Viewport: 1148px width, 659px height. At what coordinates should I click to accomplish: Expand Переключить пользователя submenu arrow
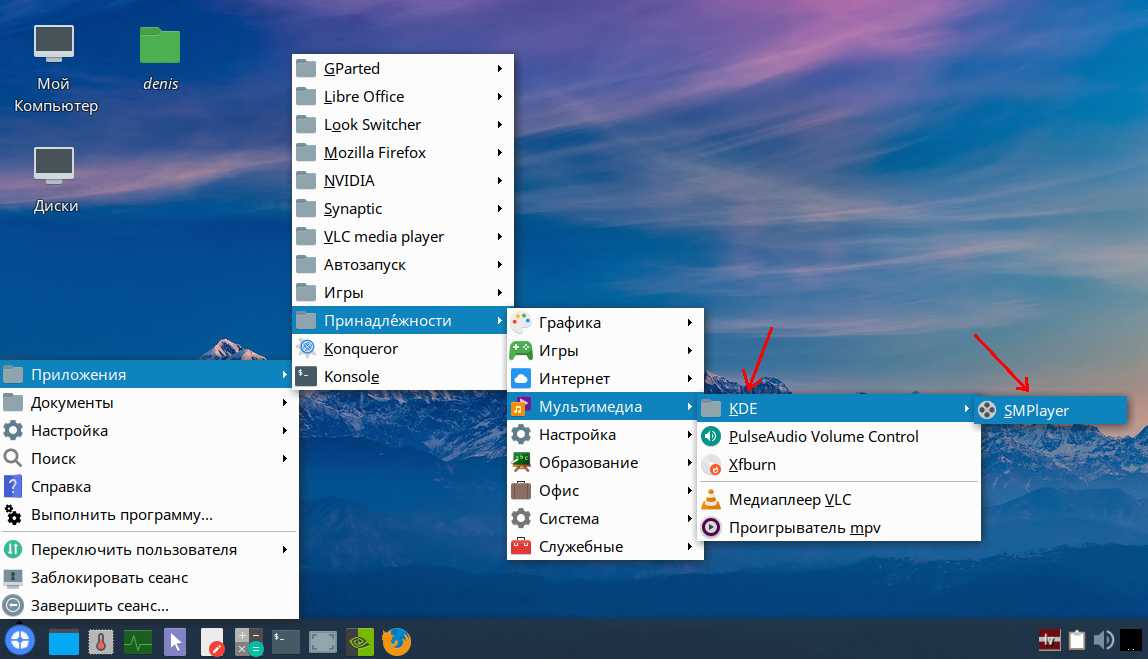coord(284,549)
